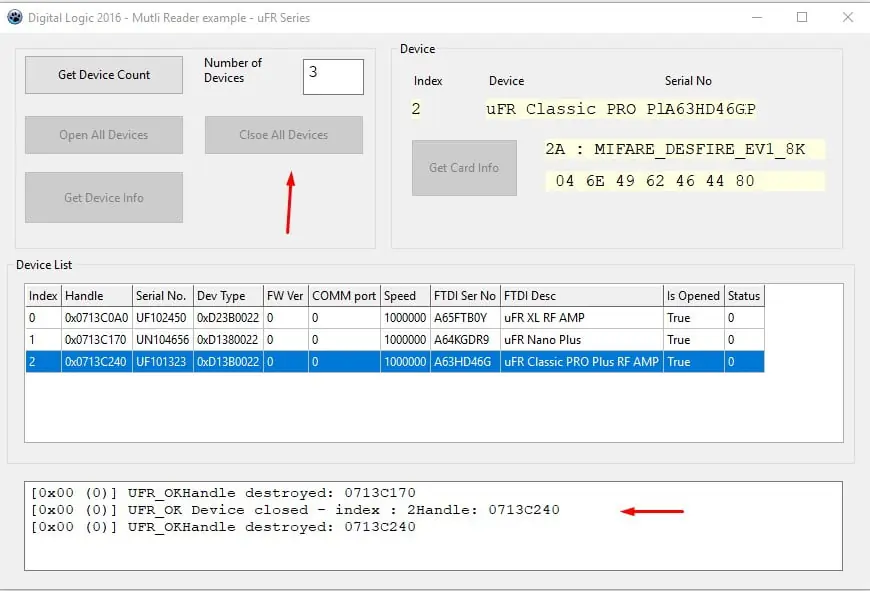Click serial number UF101323 cell
870x591 pixels.
pos(163,362)
